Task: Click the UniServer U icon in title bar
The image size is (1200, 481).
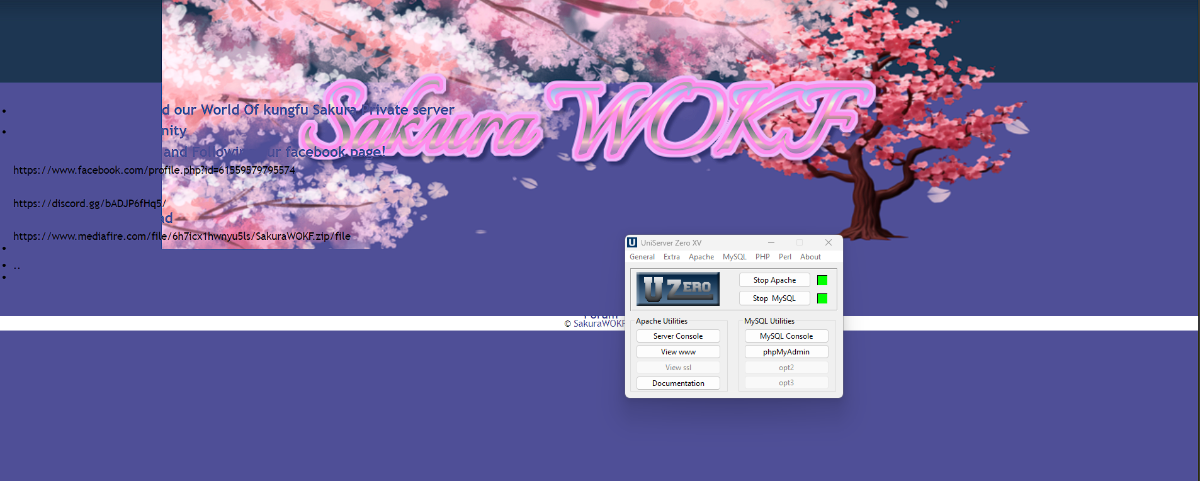Action: pyautogui.click(x=632, y=243)
